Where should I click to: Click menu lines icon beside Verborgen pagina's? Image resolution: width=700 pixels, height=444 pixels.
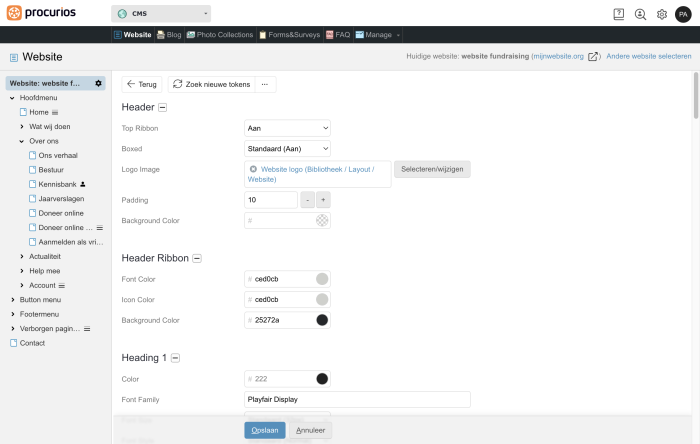coord(87,329)
